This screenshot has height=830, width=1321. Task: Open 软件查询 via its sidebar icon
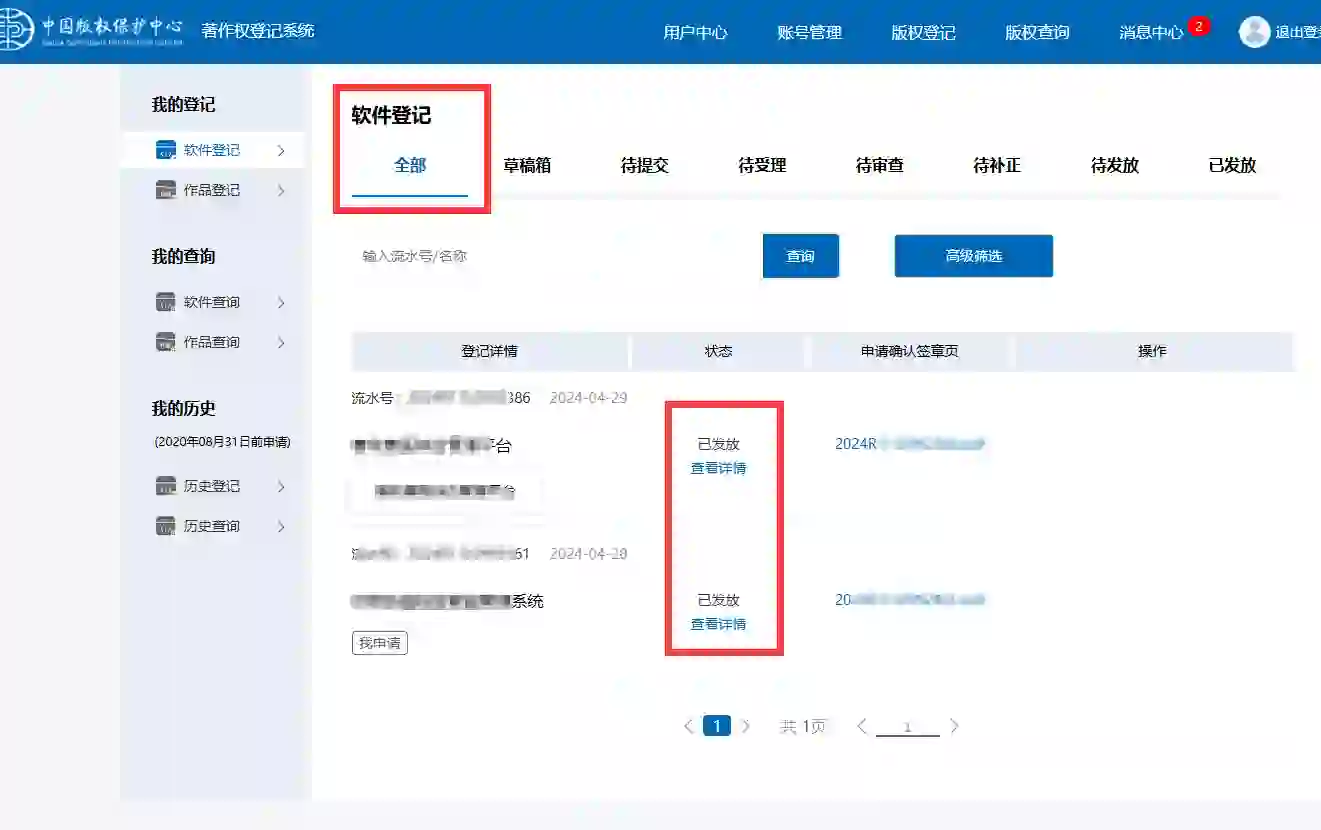coord(165,301)
